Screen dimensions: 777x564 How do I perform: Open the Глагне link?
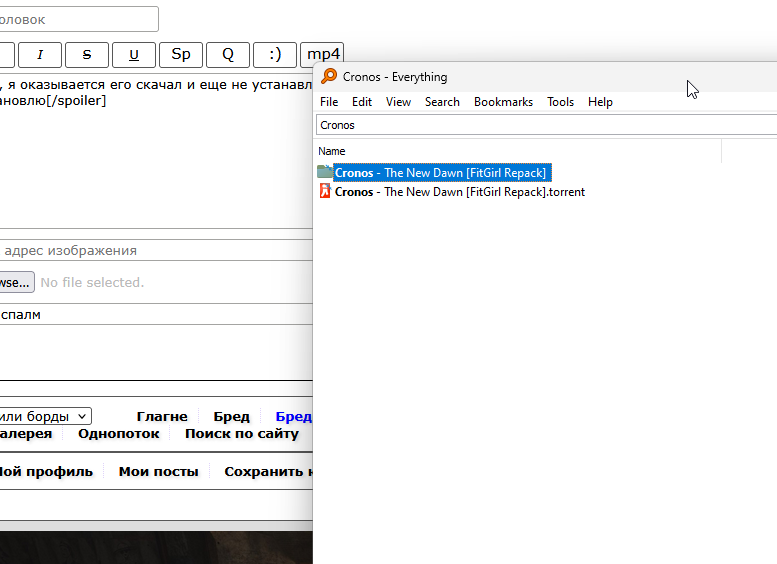tap(162, 416)
